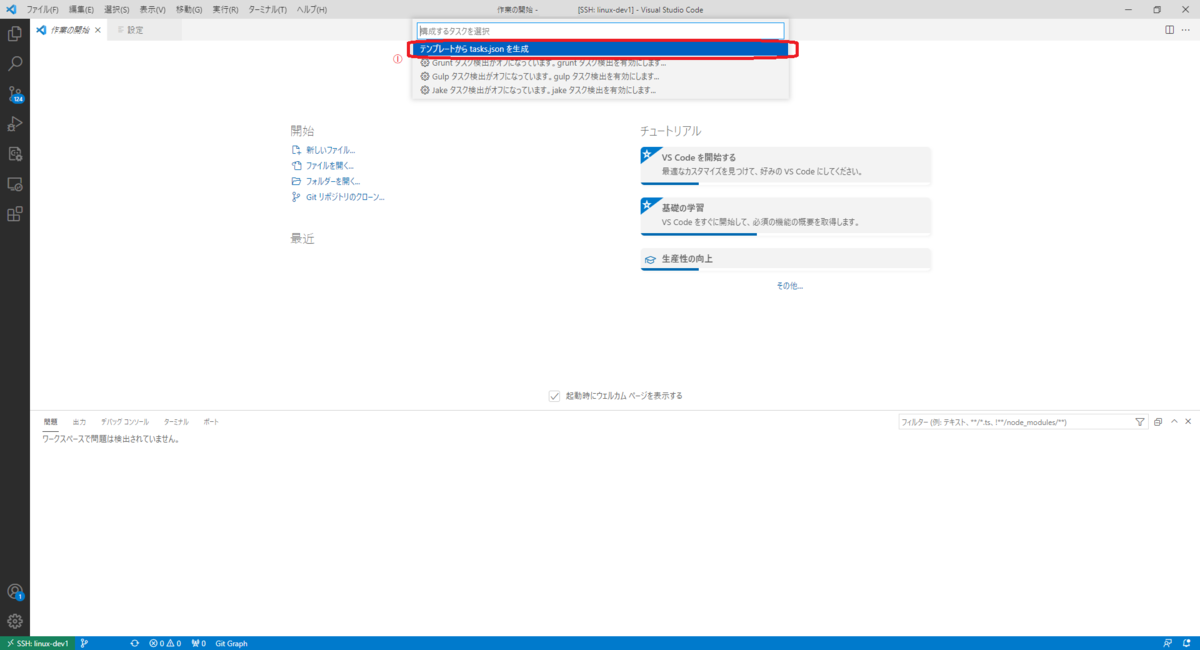
Task: Open the 生産性の向上 tutorial card
Action: [786, 259]
